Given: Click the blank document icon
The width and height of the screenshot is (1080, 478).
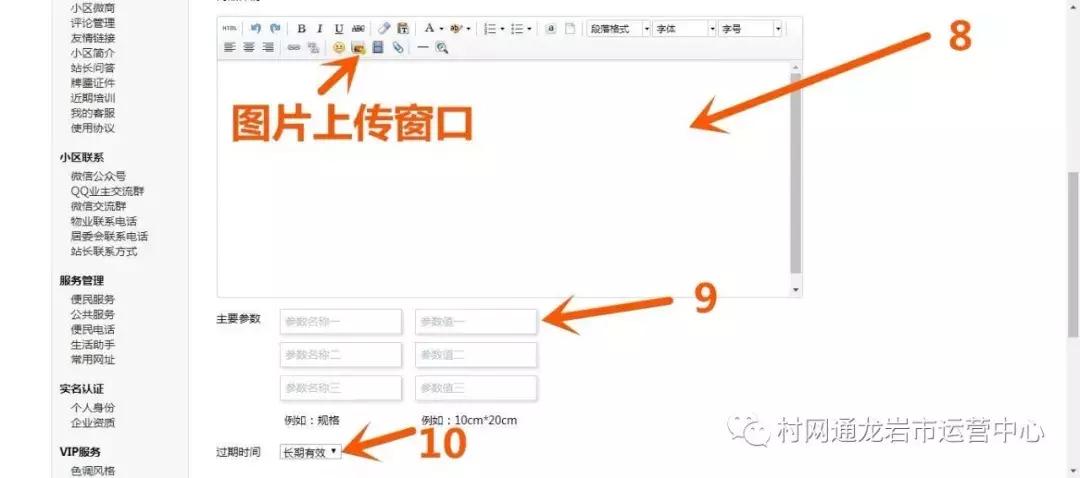Looking at the screenshot, I should point(570,28).
